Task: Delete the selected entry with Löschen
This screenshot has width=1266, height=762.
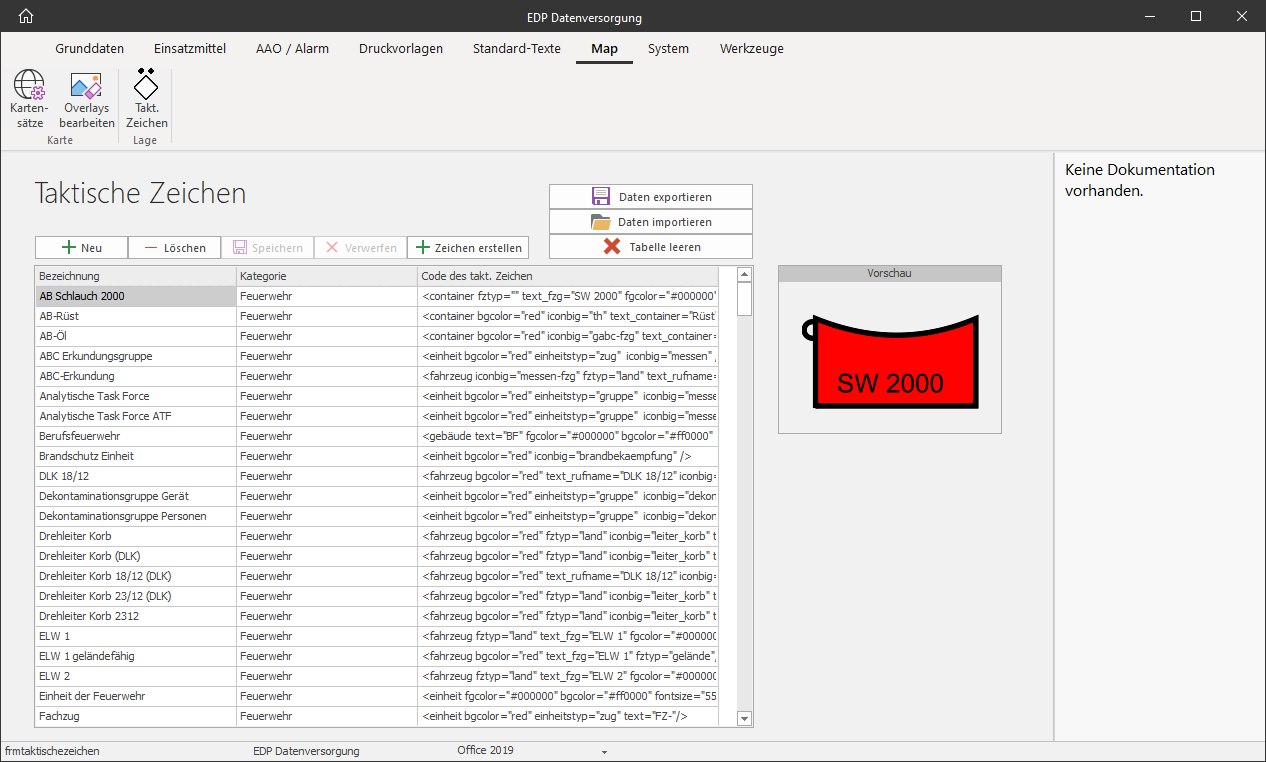Action: (175, 248)
